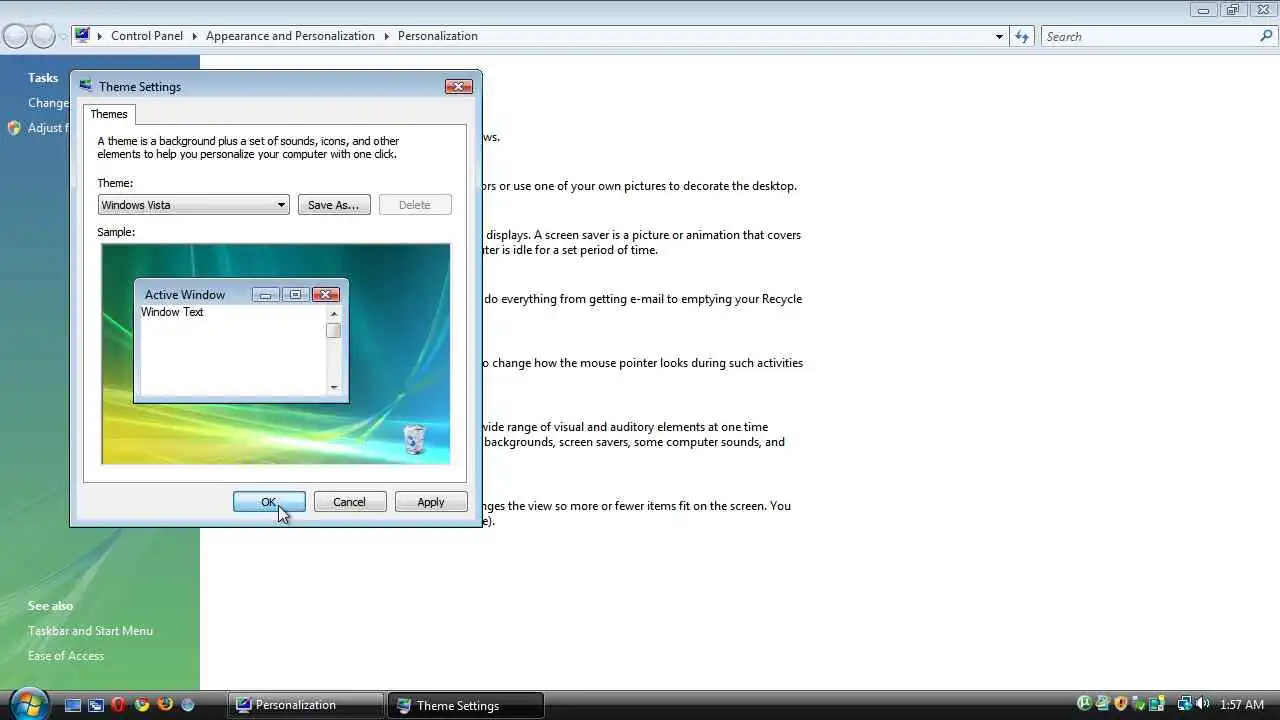The height and width of the screenshot is (720, 1280).
Task: Click the green checkmark tray icon
Action: [1139, 705]
